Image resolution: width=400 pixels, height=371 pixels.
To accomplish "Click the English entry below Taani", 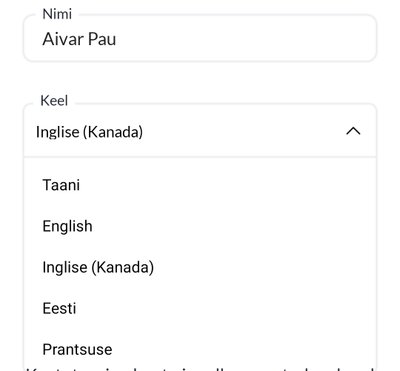I will point(200,226).
